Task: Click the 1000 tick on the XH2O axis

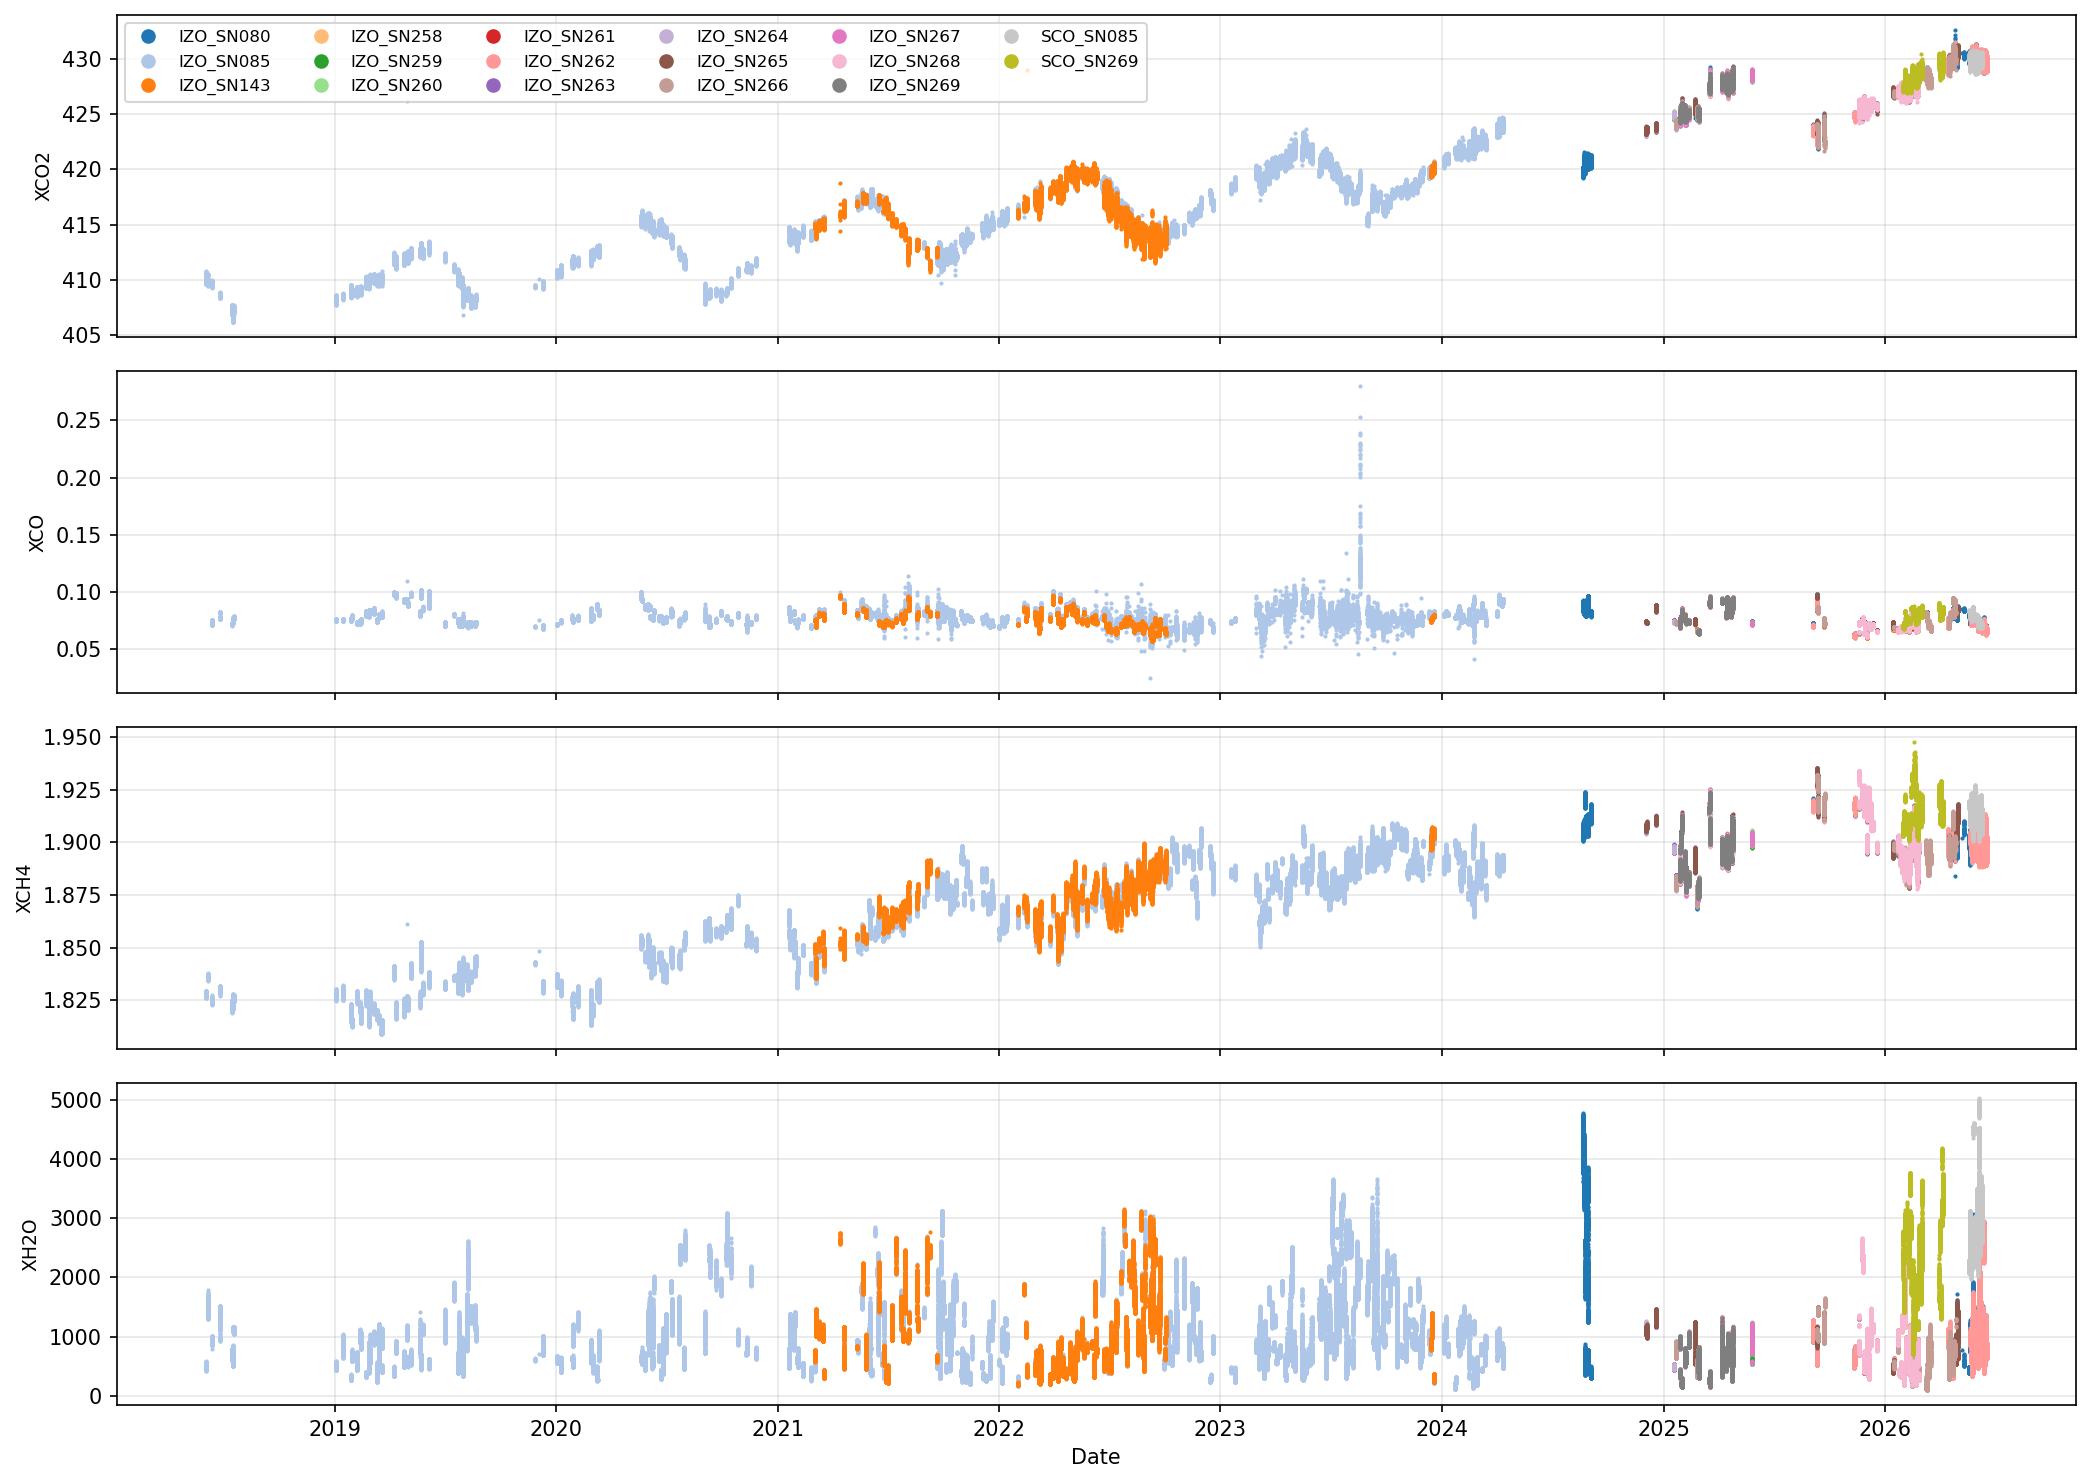Action: point(77,1337)
